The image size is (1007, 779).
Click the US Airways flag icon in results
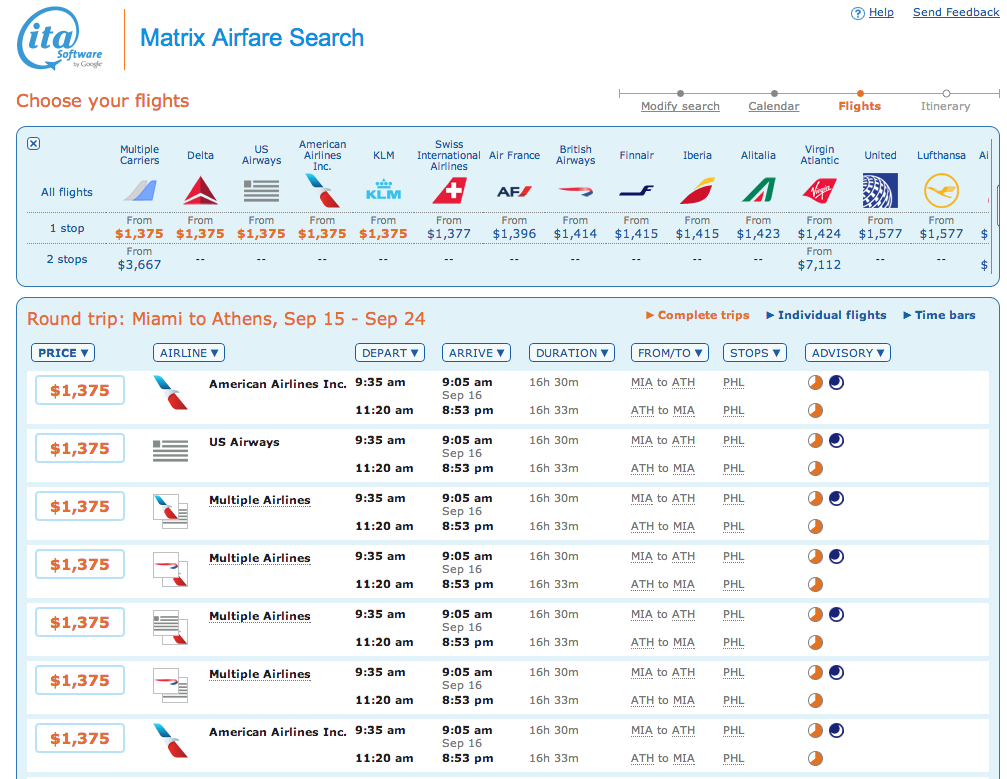(x=170, y=451)
